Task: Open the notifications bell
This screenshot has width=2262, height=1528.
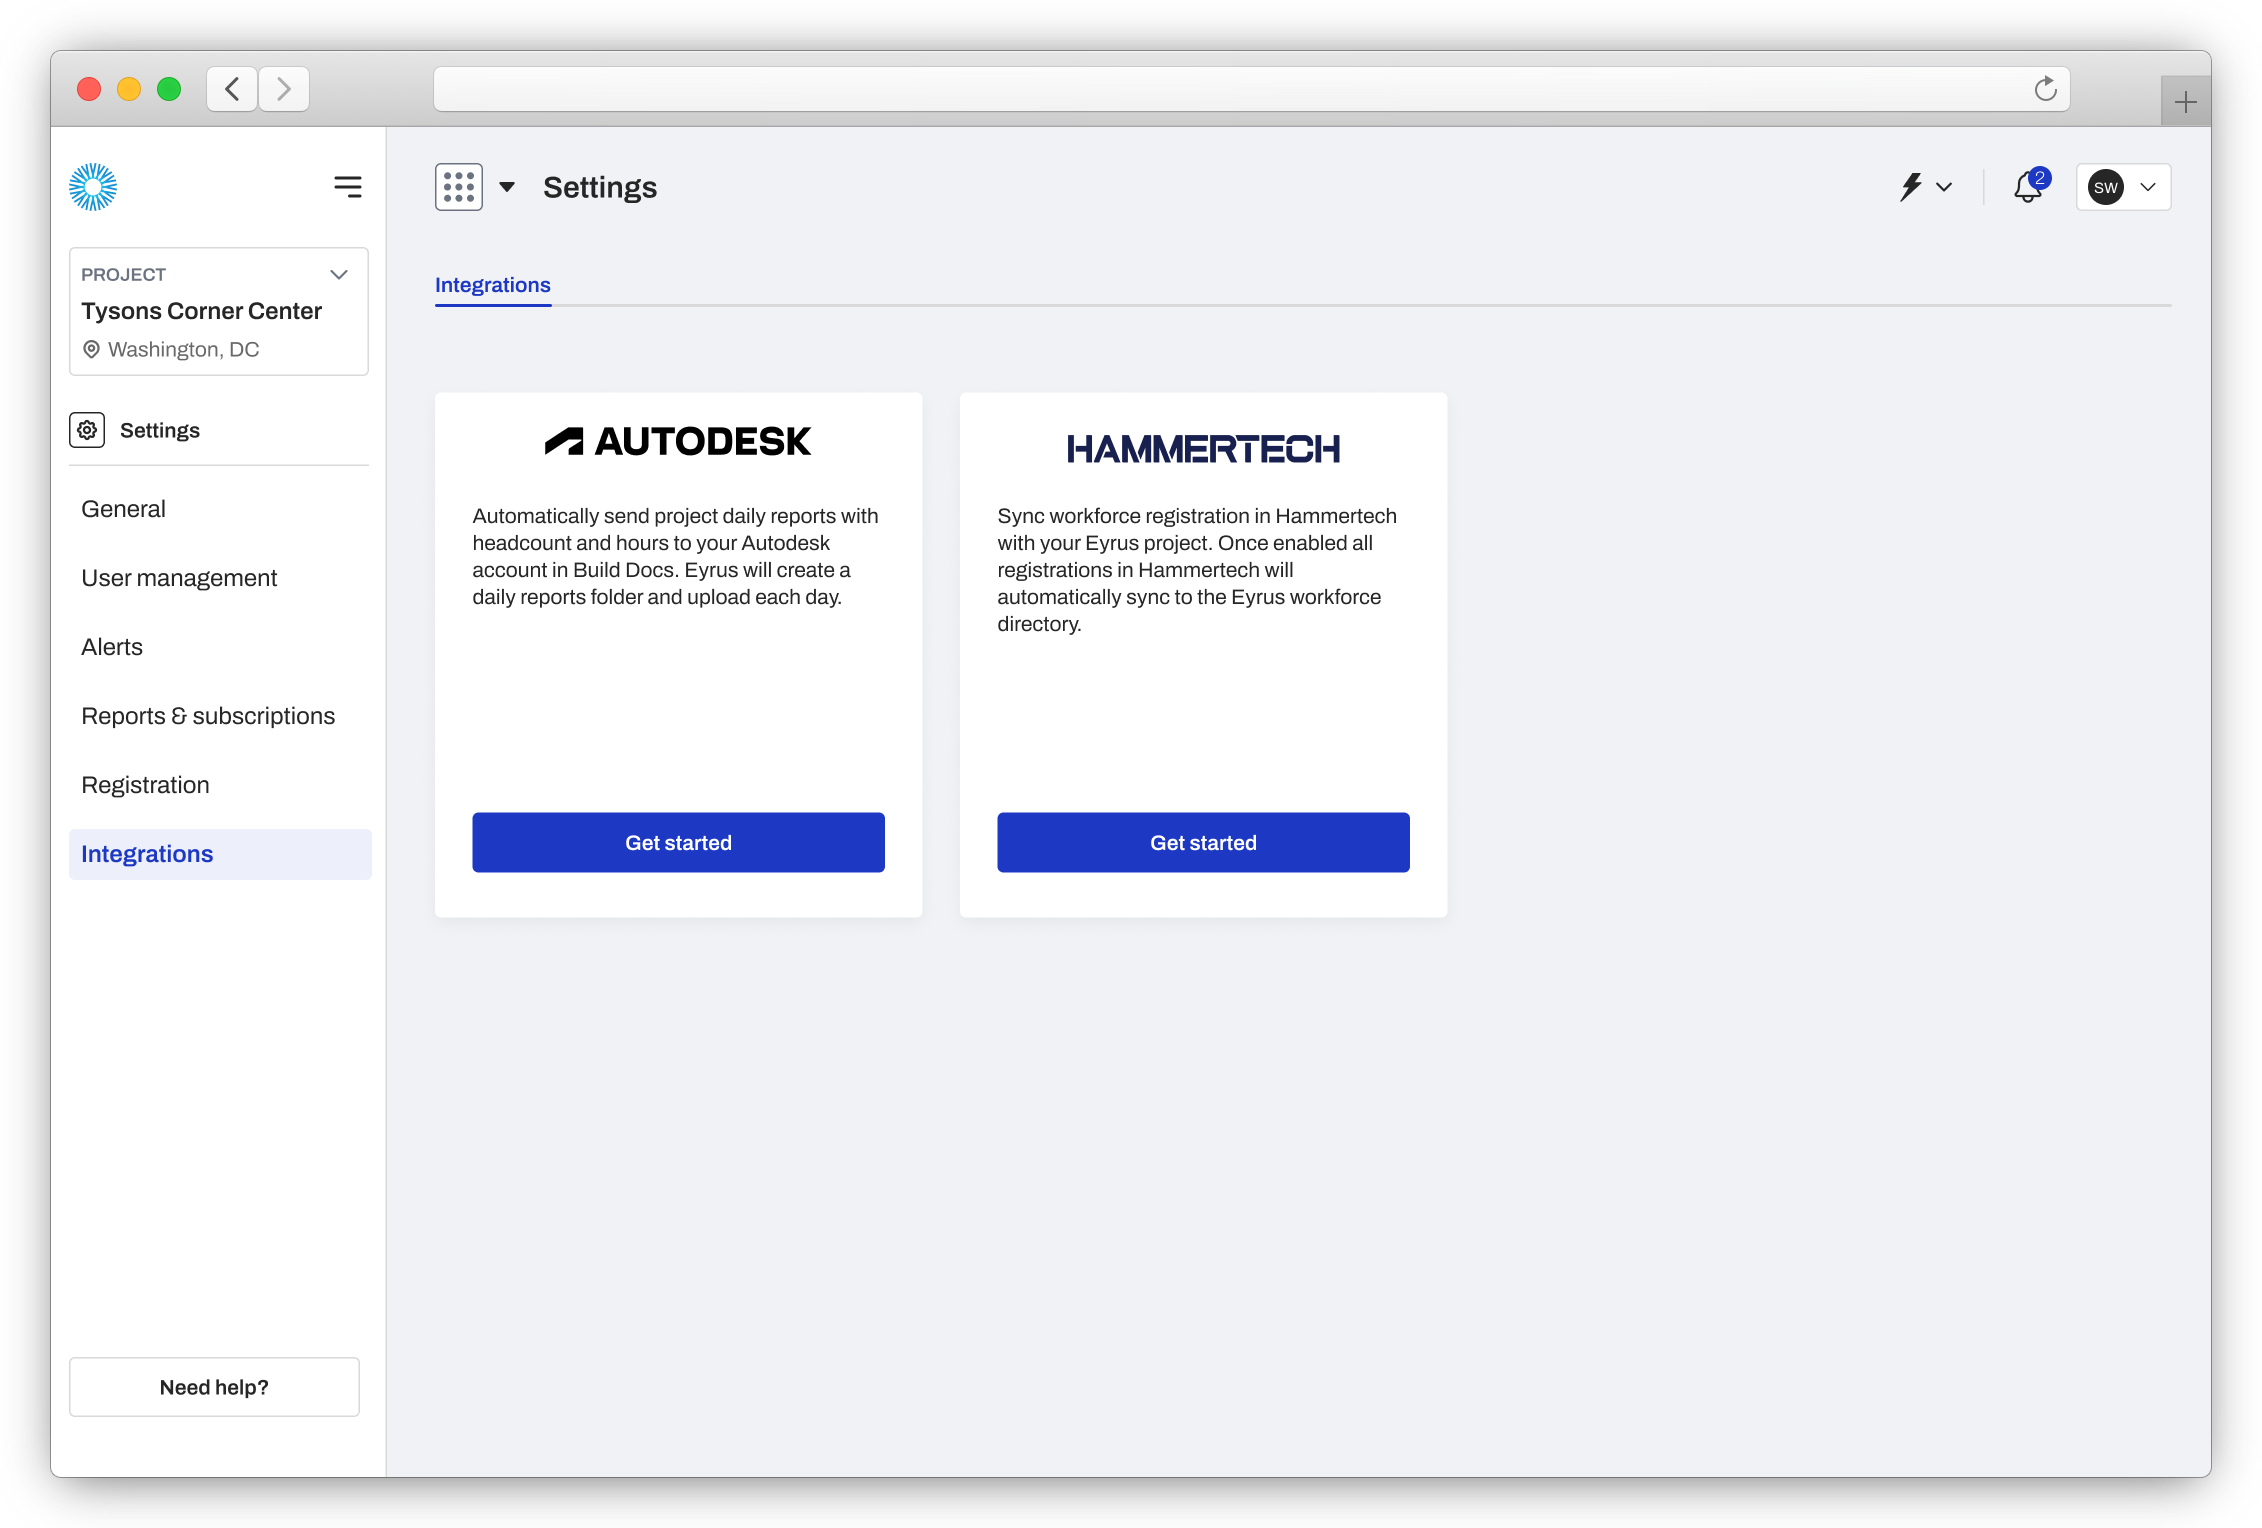Action: (x=2028, y=188)
